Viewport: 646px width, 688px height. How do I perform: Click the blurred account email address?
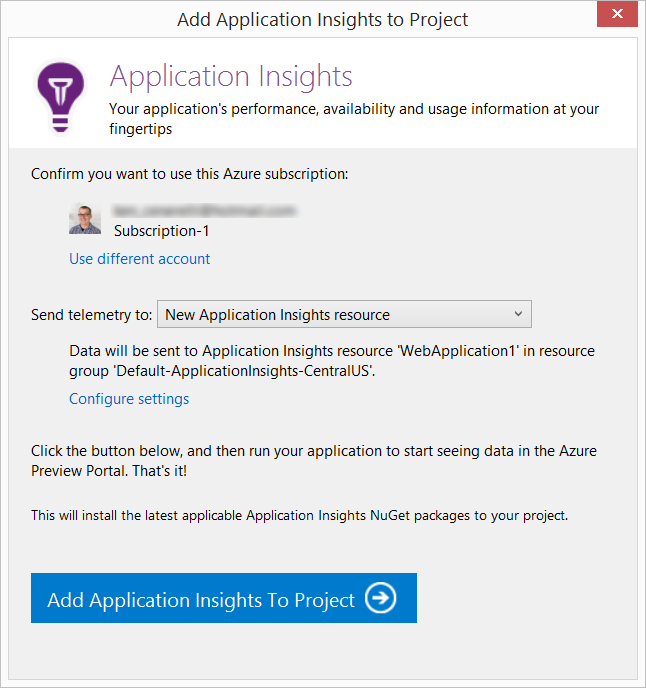coord(204,211)
